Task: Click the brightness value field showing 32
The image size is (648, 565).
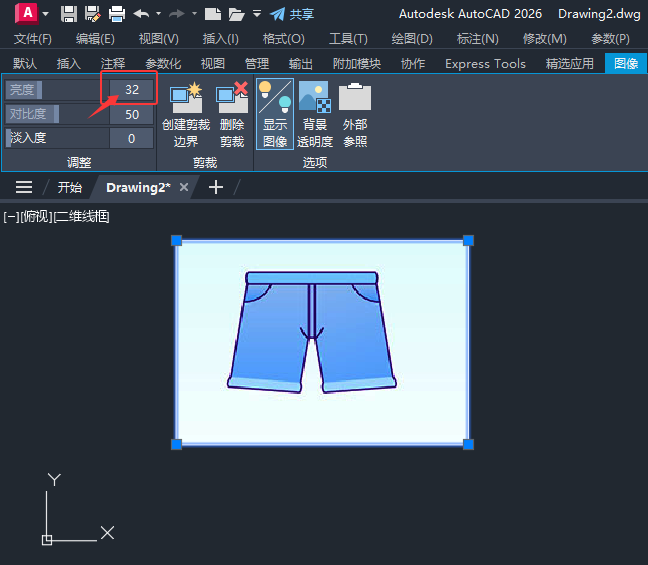Action: [132, 90]
